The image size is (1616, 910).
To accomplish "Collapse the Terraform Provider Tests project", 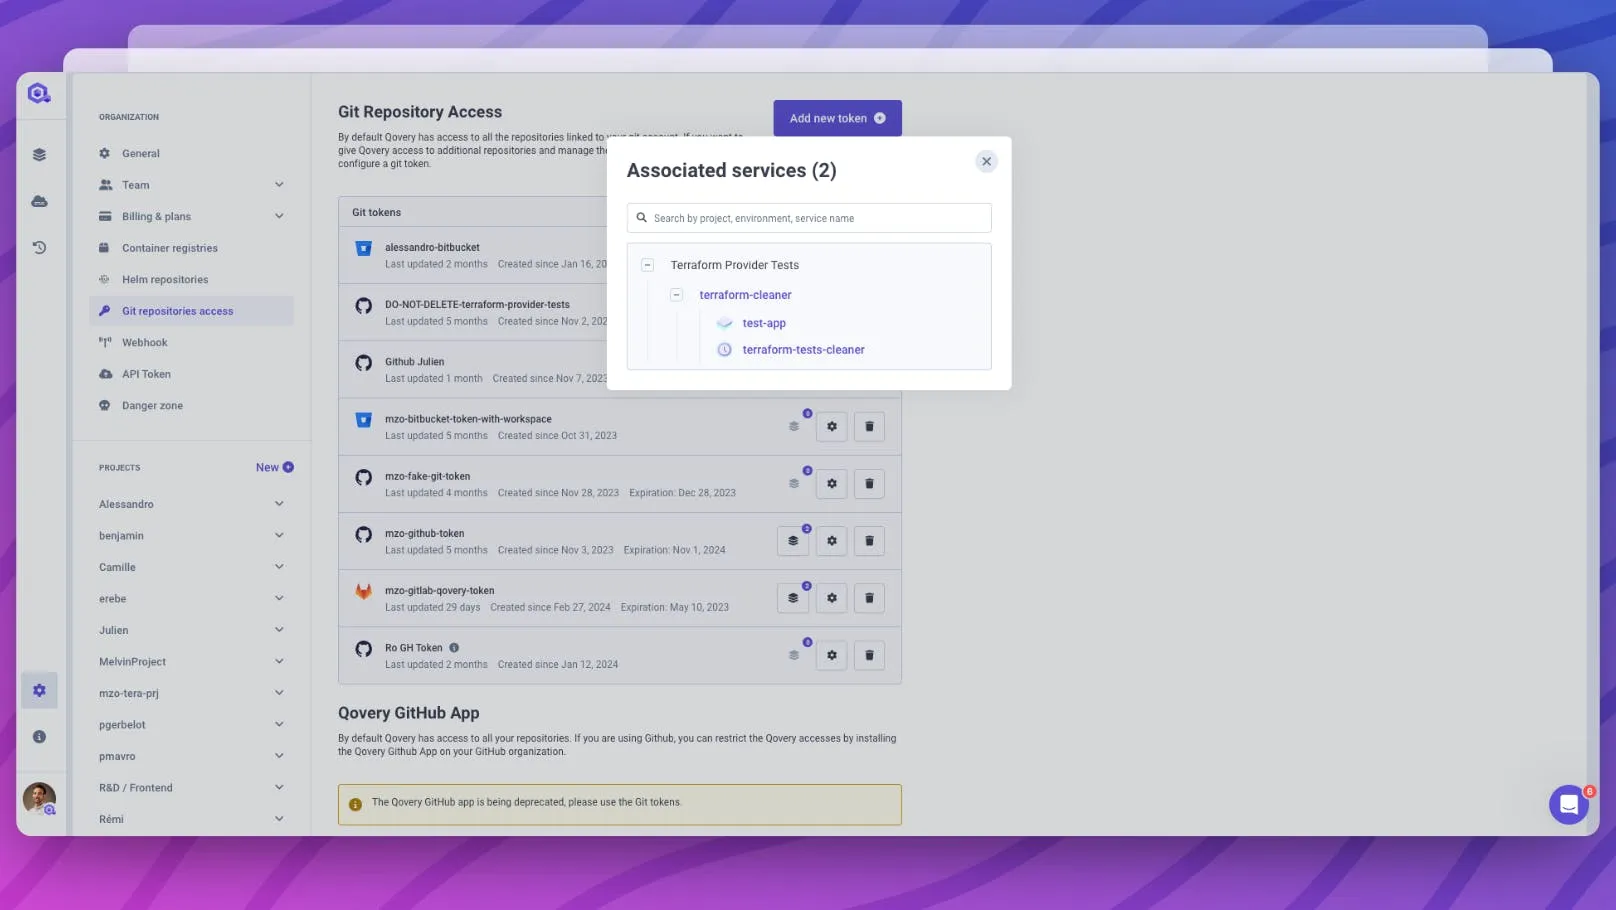I will tap(647, 265).
